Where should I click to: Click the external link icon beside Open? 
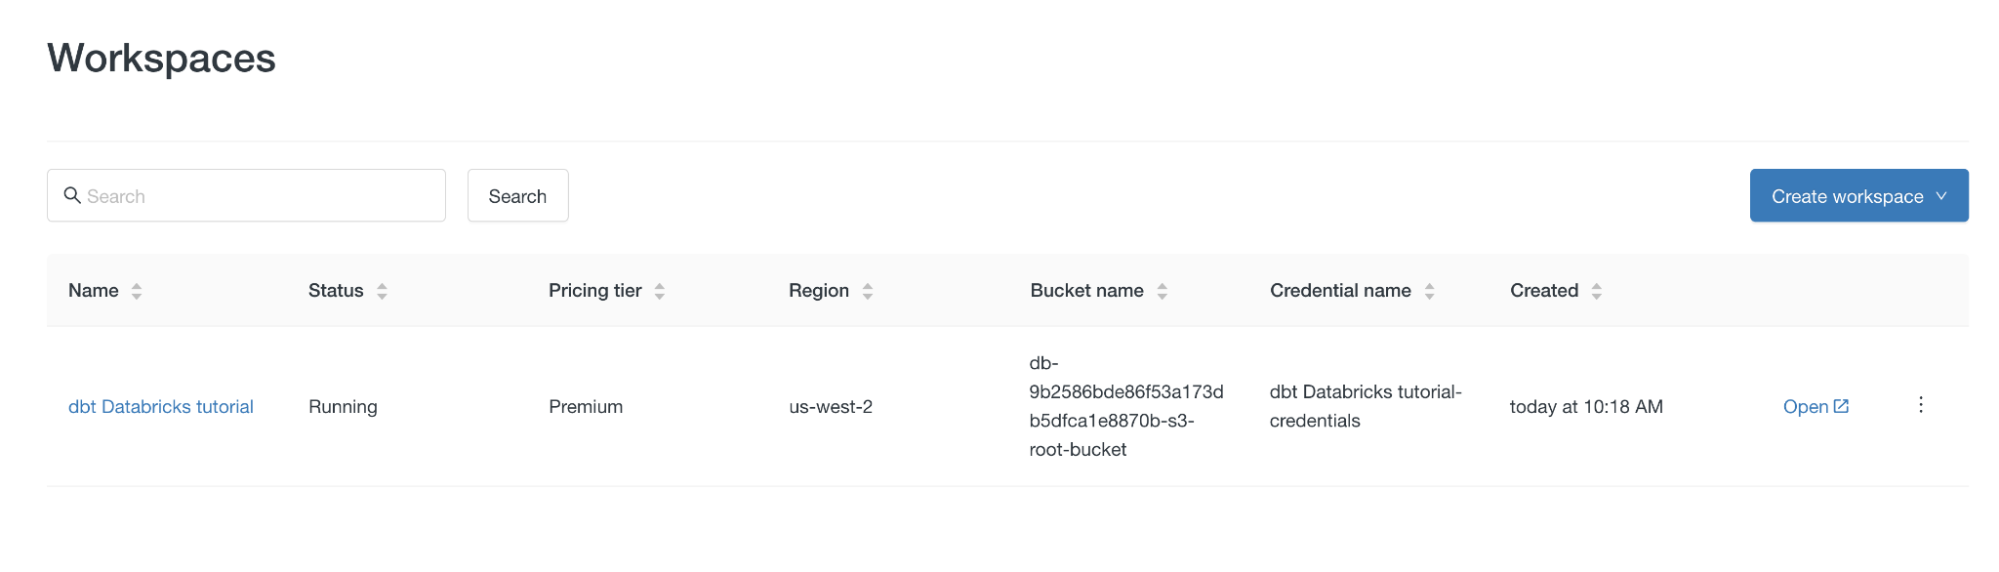coord(1841,406)
